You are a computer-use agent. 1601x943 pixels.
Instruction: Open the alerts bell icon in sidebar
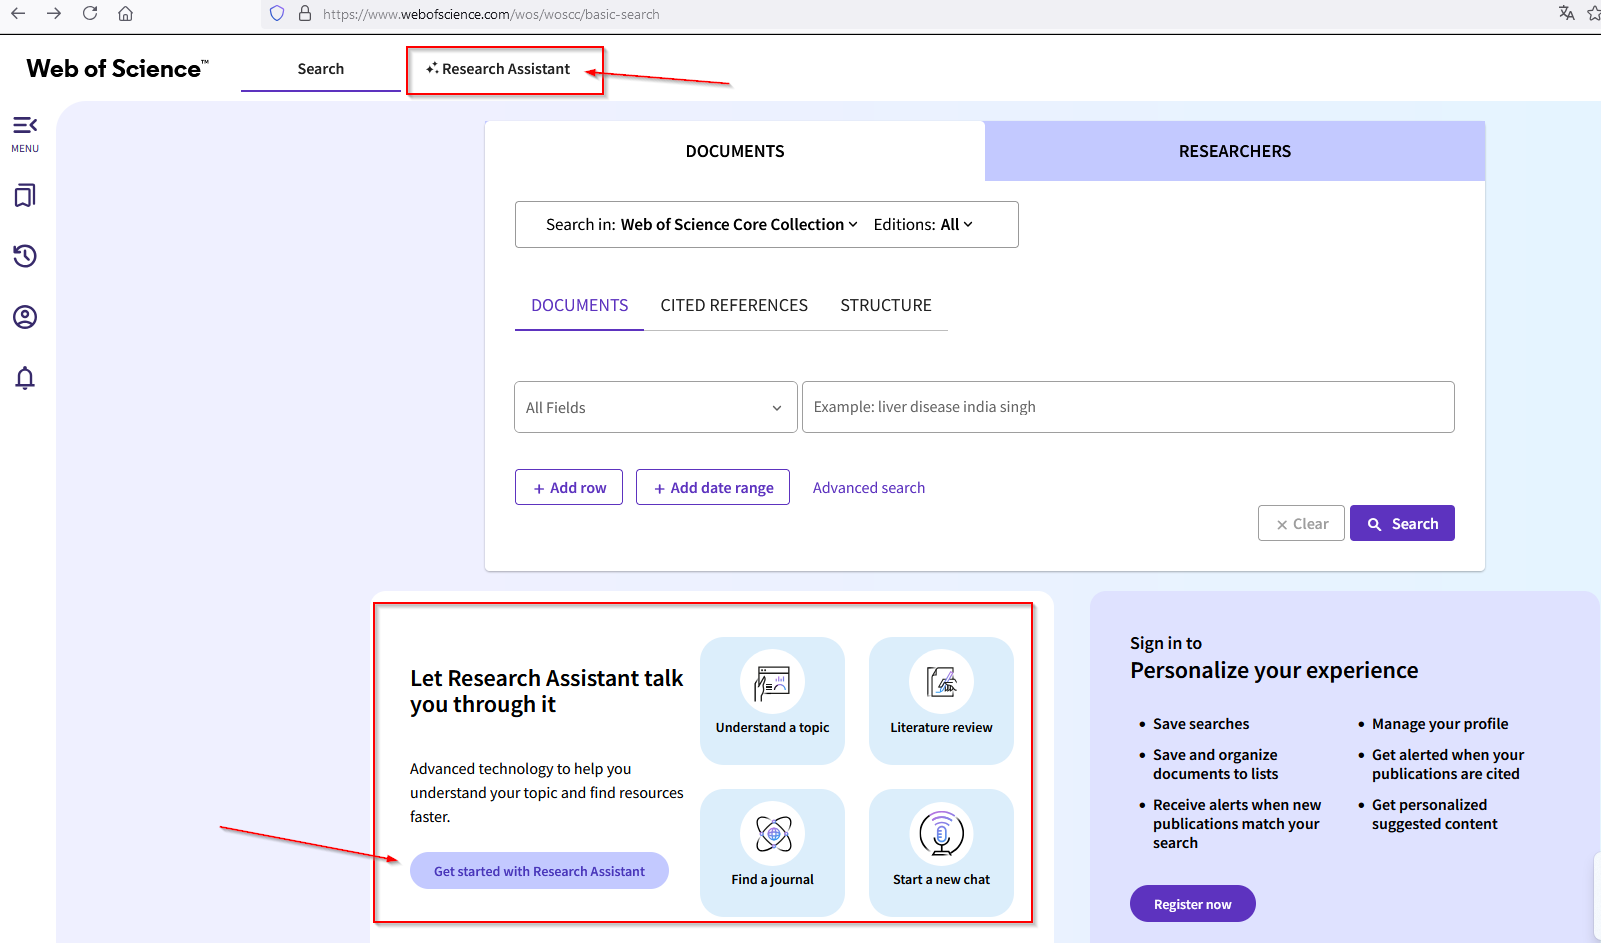click(x=25, y=378)
